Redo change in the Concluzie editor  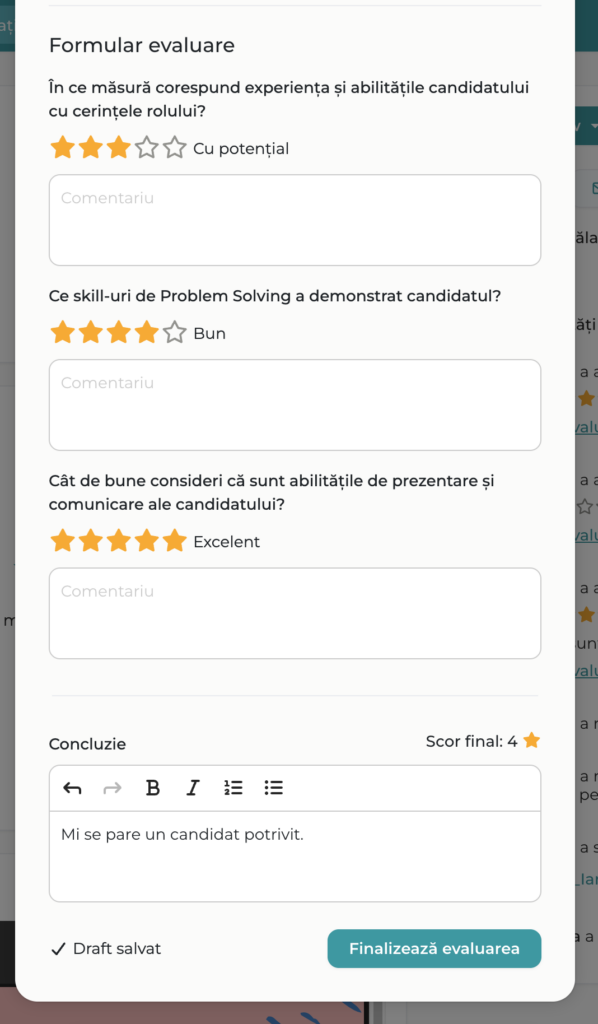(112, 788)
